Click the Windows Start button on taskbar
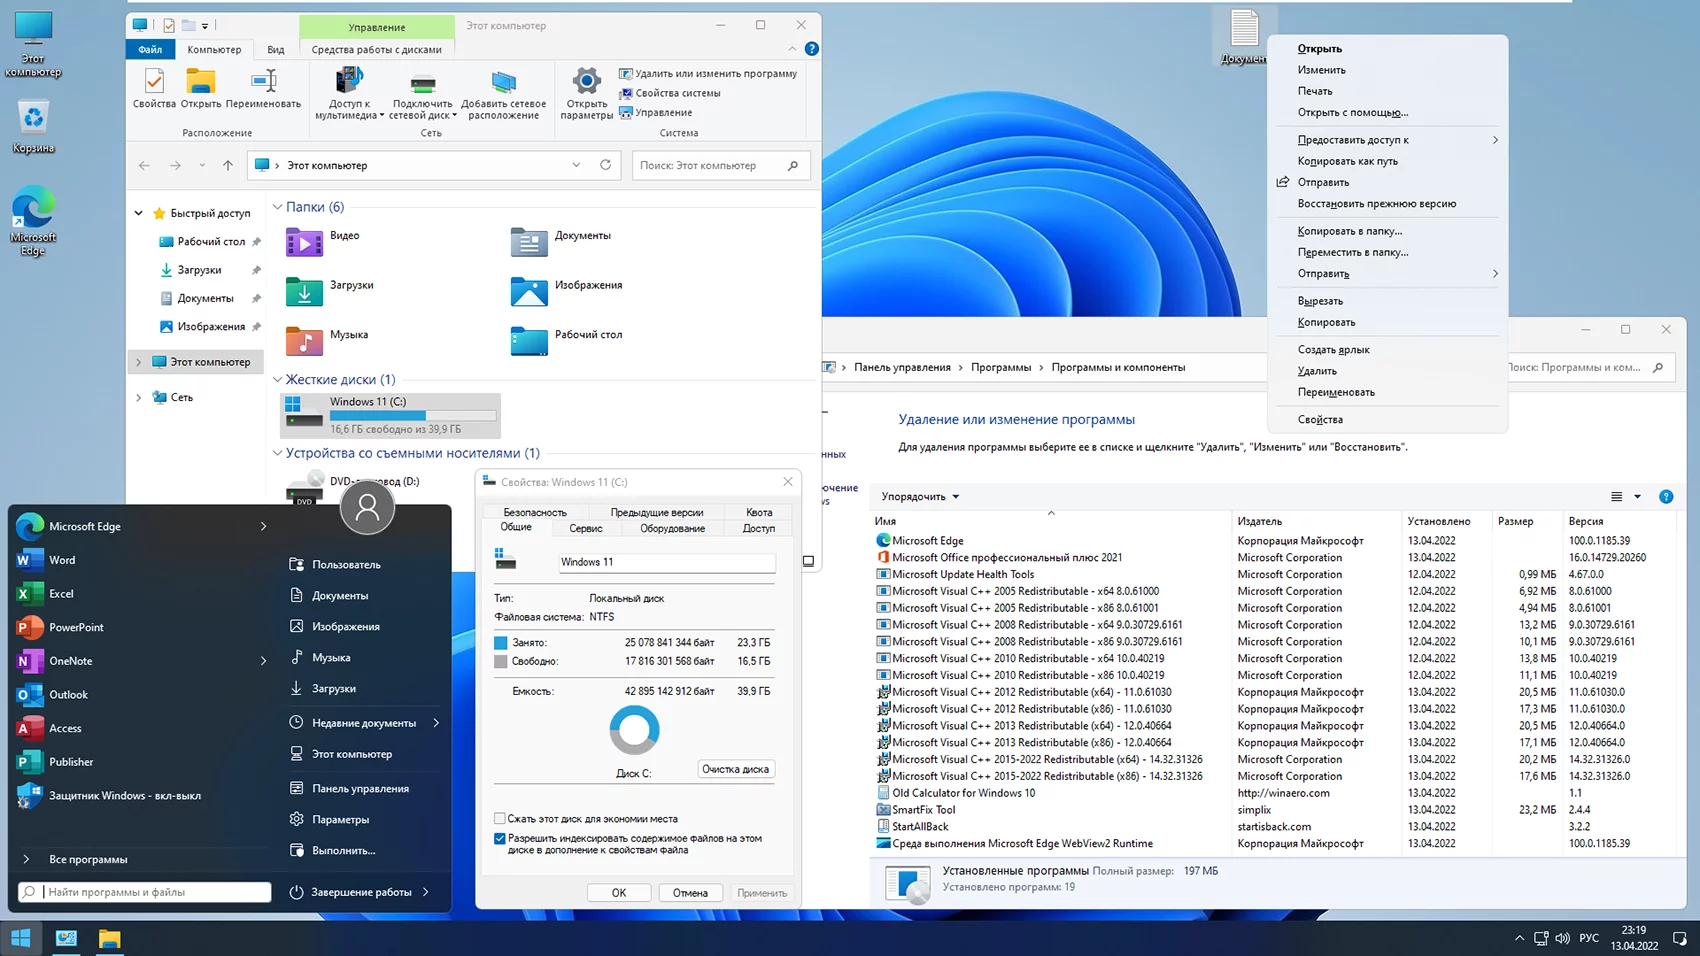Image resolution: width=1700 pixels, height=956 pixels. point(21,938)
